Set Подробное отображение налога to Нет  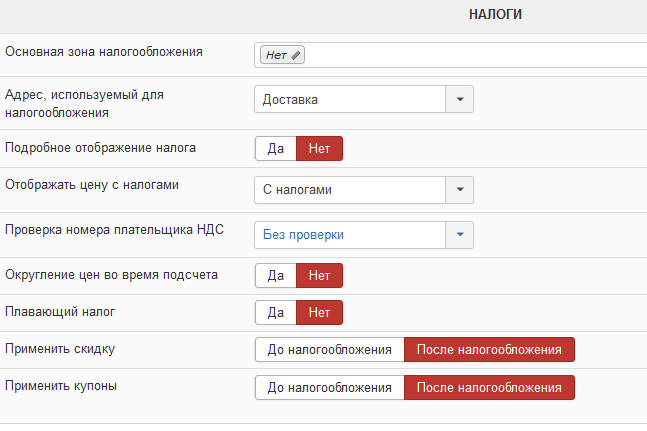[319, 148]
